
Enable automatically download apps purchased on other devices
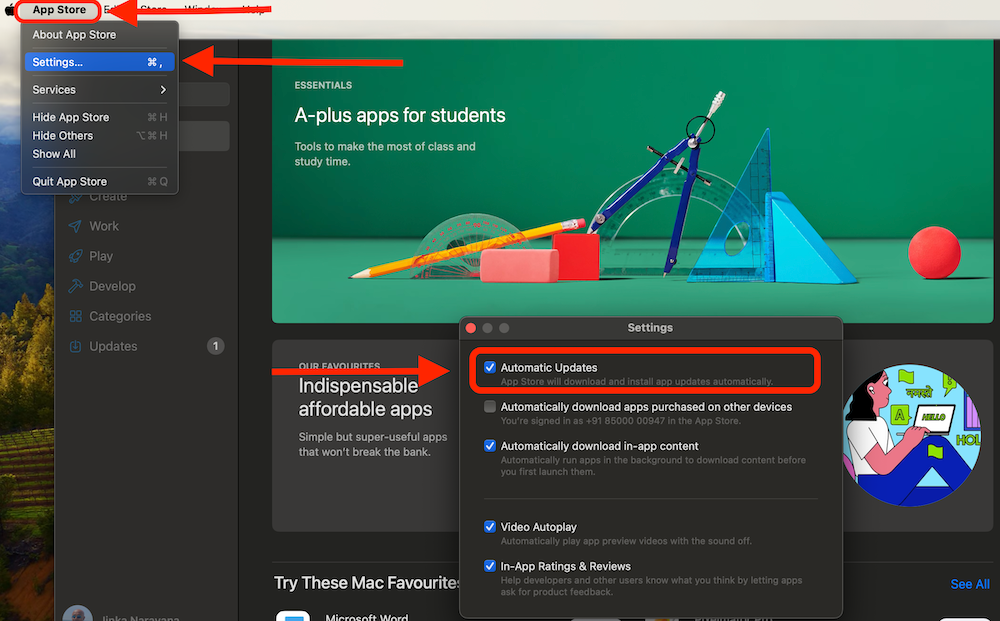coord(490,407)
